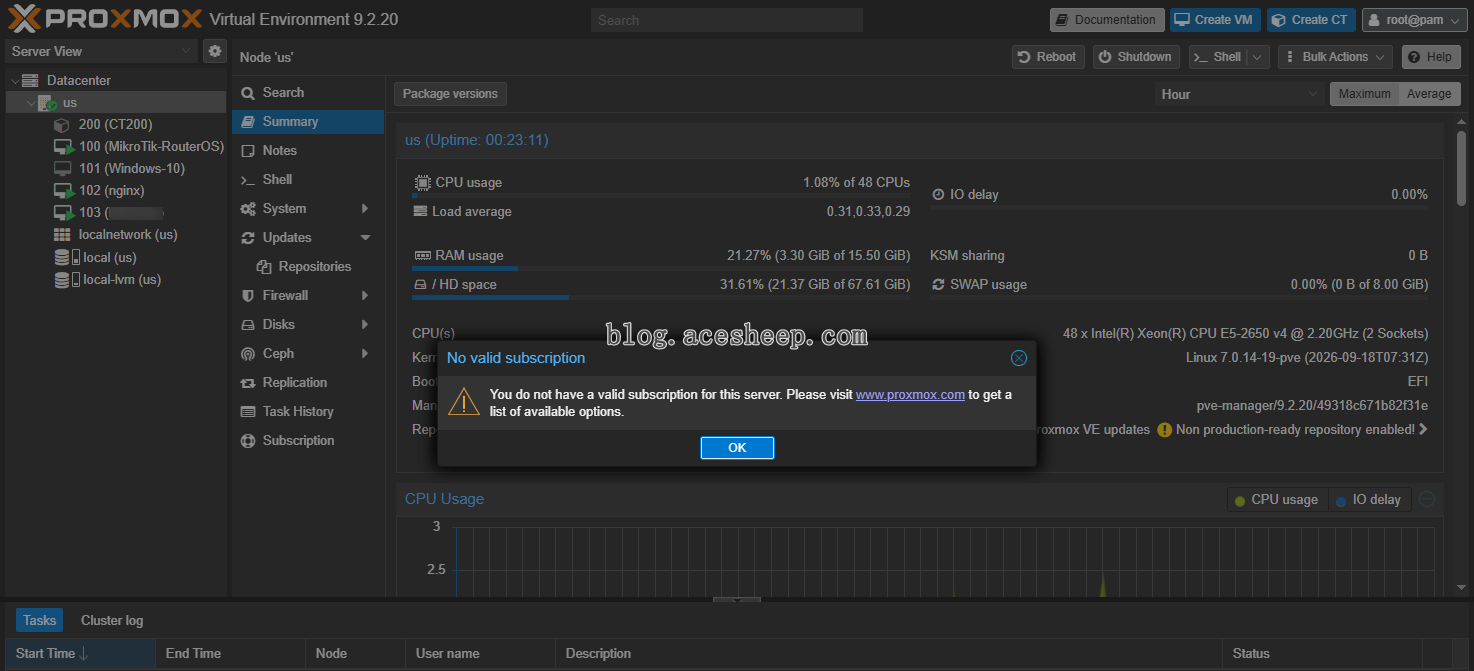This screenshot has height=671, width=1474.
Task: Click the localnetwork (us) grid icon
Action: tap(62, 235)
